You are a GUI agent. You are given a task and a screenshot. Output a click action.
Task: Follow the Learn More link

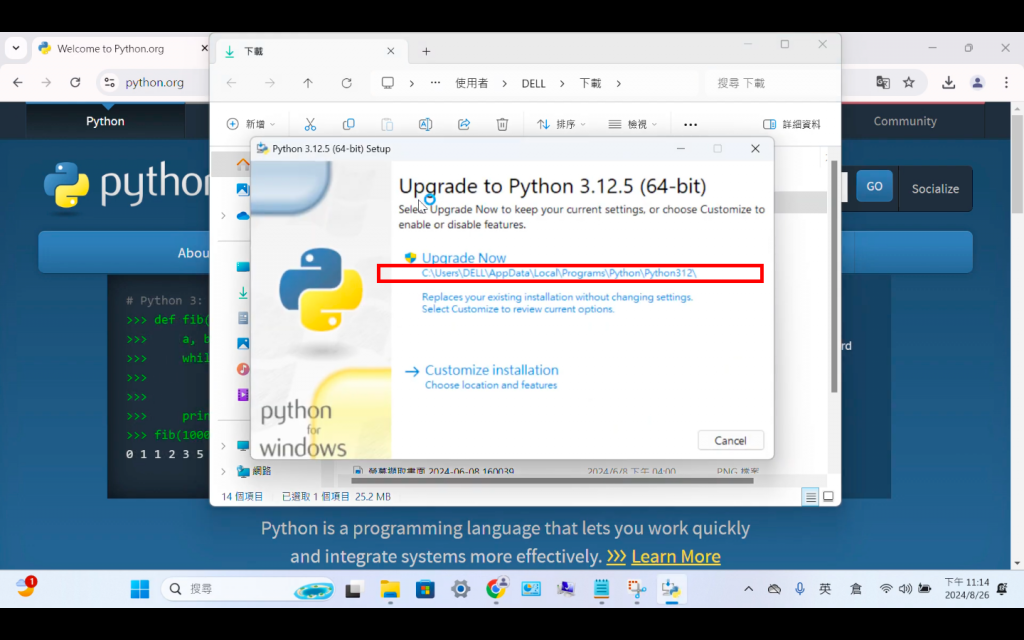(676, 556)
